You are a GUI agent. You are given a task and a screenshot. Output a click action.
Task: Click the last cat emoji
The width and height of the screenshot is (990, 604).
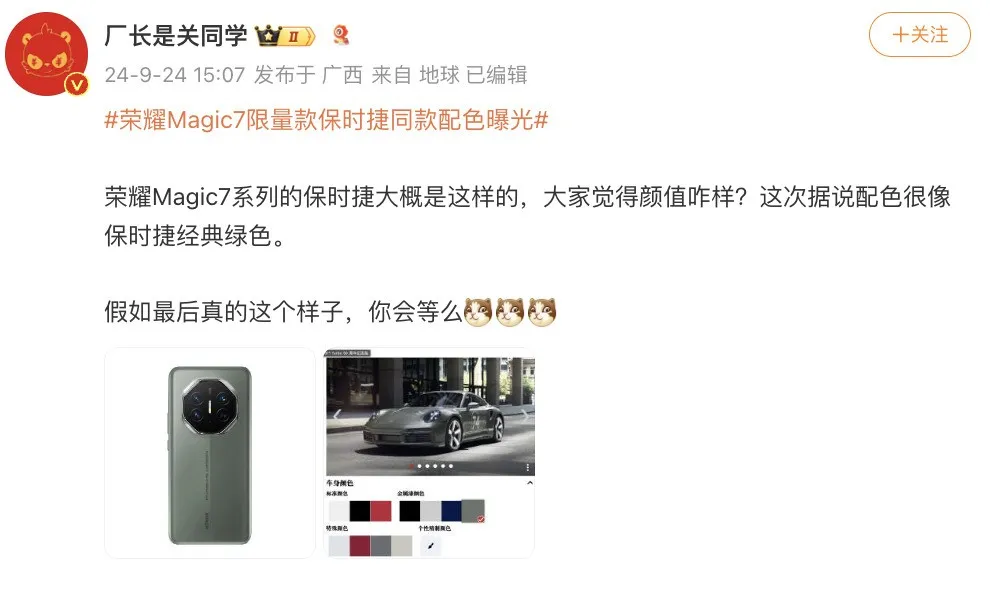click(x=542, y=312)
